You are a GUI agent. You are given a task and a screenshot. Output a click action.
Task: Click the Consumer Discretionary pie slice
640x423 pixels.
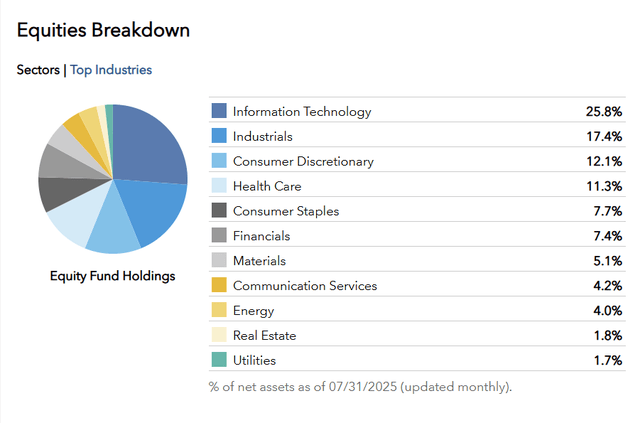(x=114, y=229)
